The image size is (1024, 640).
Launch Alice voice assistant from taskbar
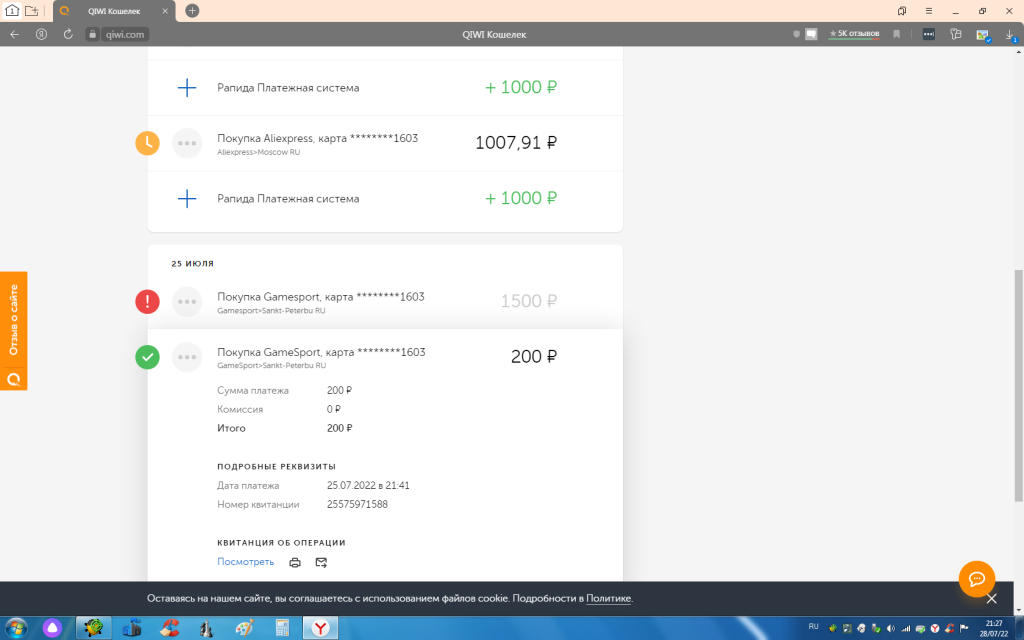point(52,628)
